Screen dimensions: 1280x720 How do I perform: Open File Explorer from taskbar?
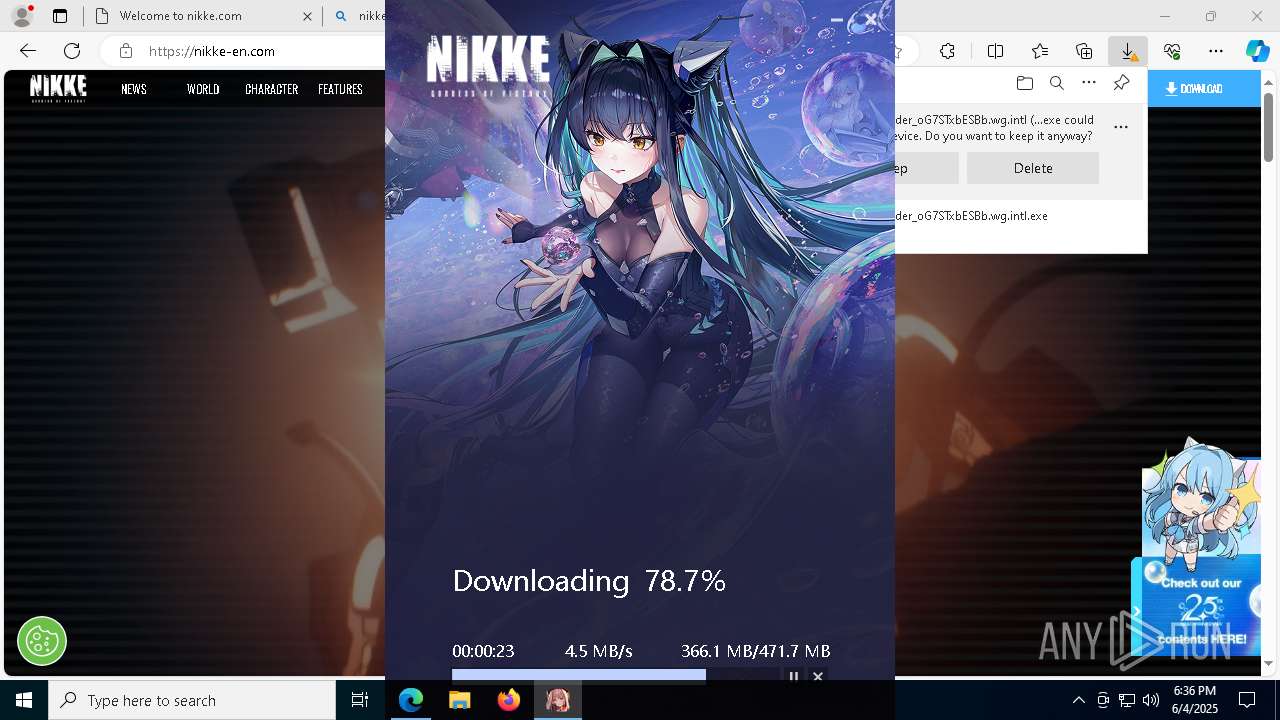click(460, 701)
